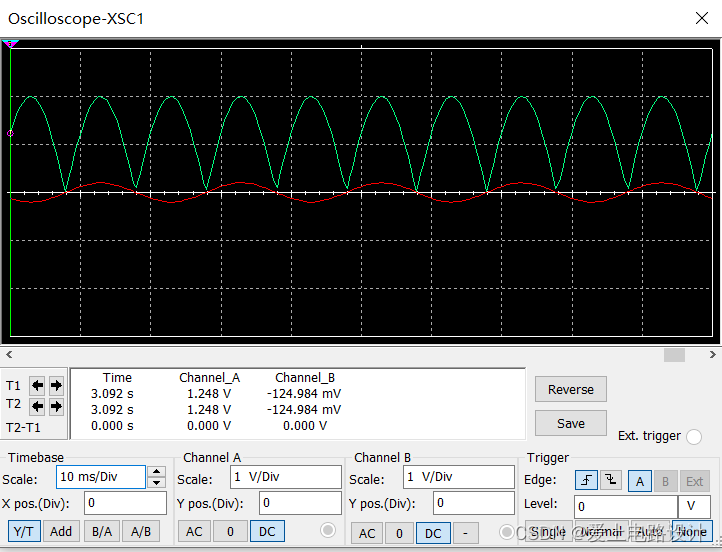Click Channel A Scale field
The height and width of the screenshot is (552, 722).
click(x=286, y=477)
